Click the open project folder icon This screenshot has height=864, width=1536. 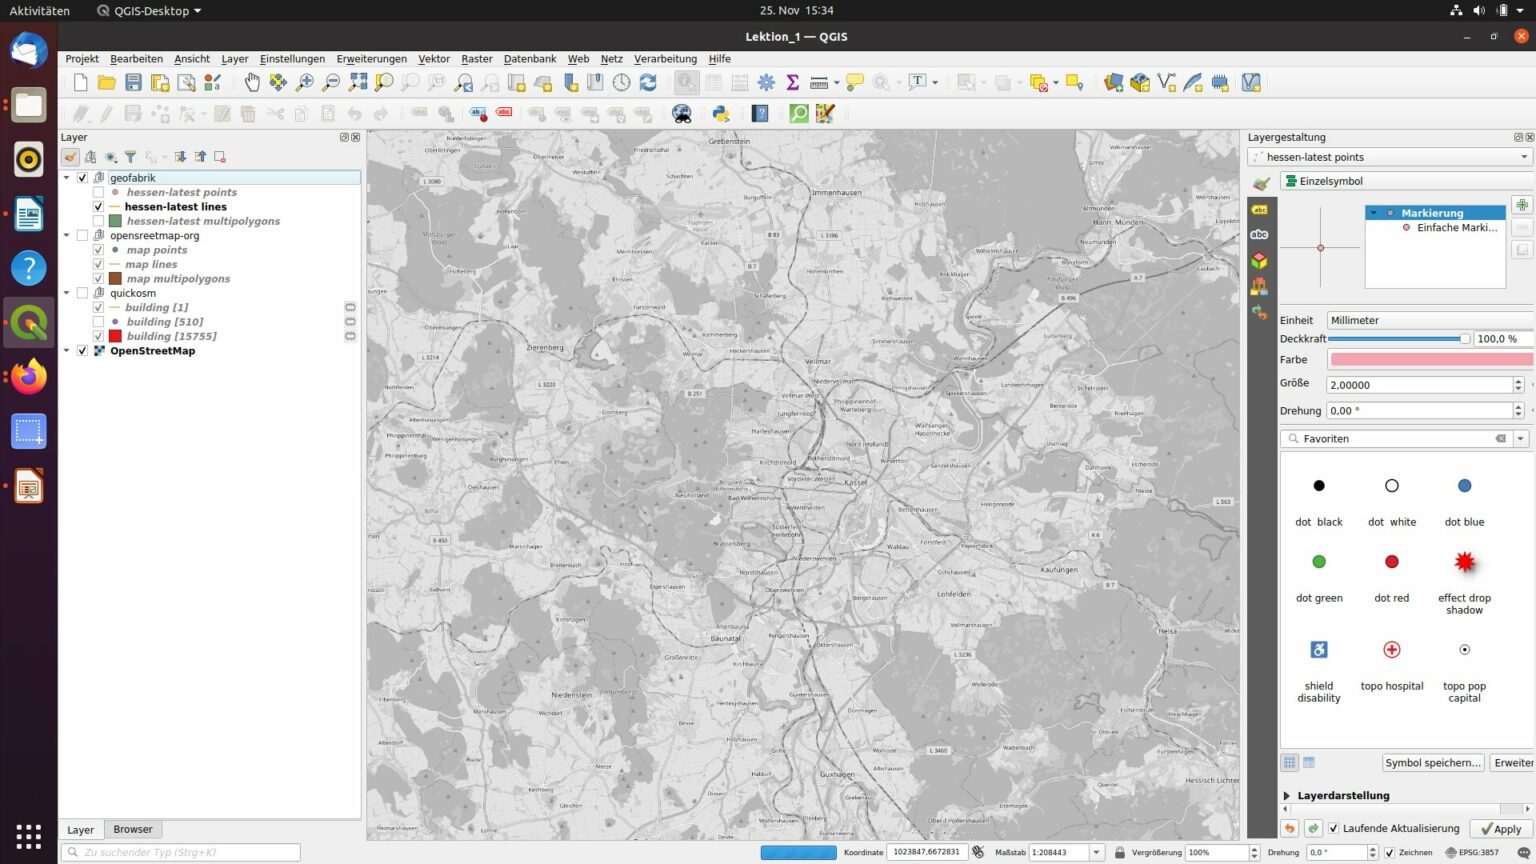click(x=107, y=83)
